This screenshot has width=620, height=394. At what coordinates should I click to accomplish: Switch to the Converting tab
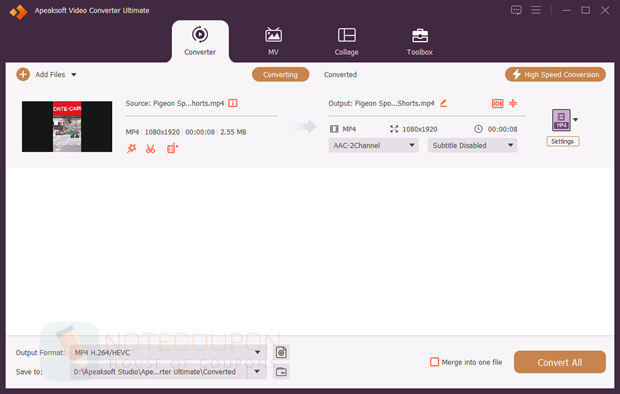click(x=280, y=74)
